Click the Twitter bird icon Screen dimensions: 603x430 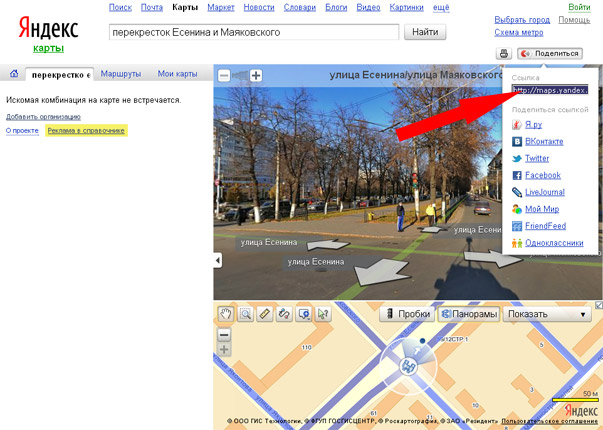coord(517,158)
